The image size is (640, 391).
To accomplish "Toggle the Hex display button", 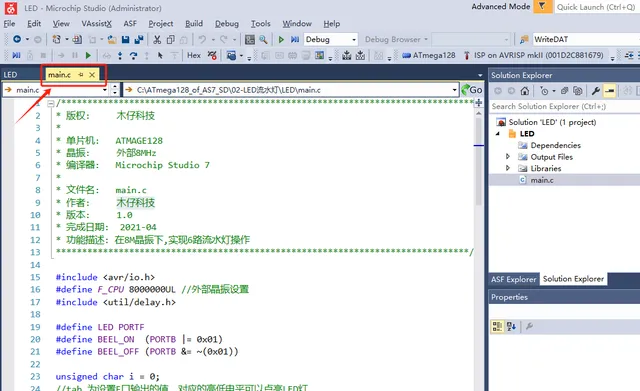I will (194, 55).
